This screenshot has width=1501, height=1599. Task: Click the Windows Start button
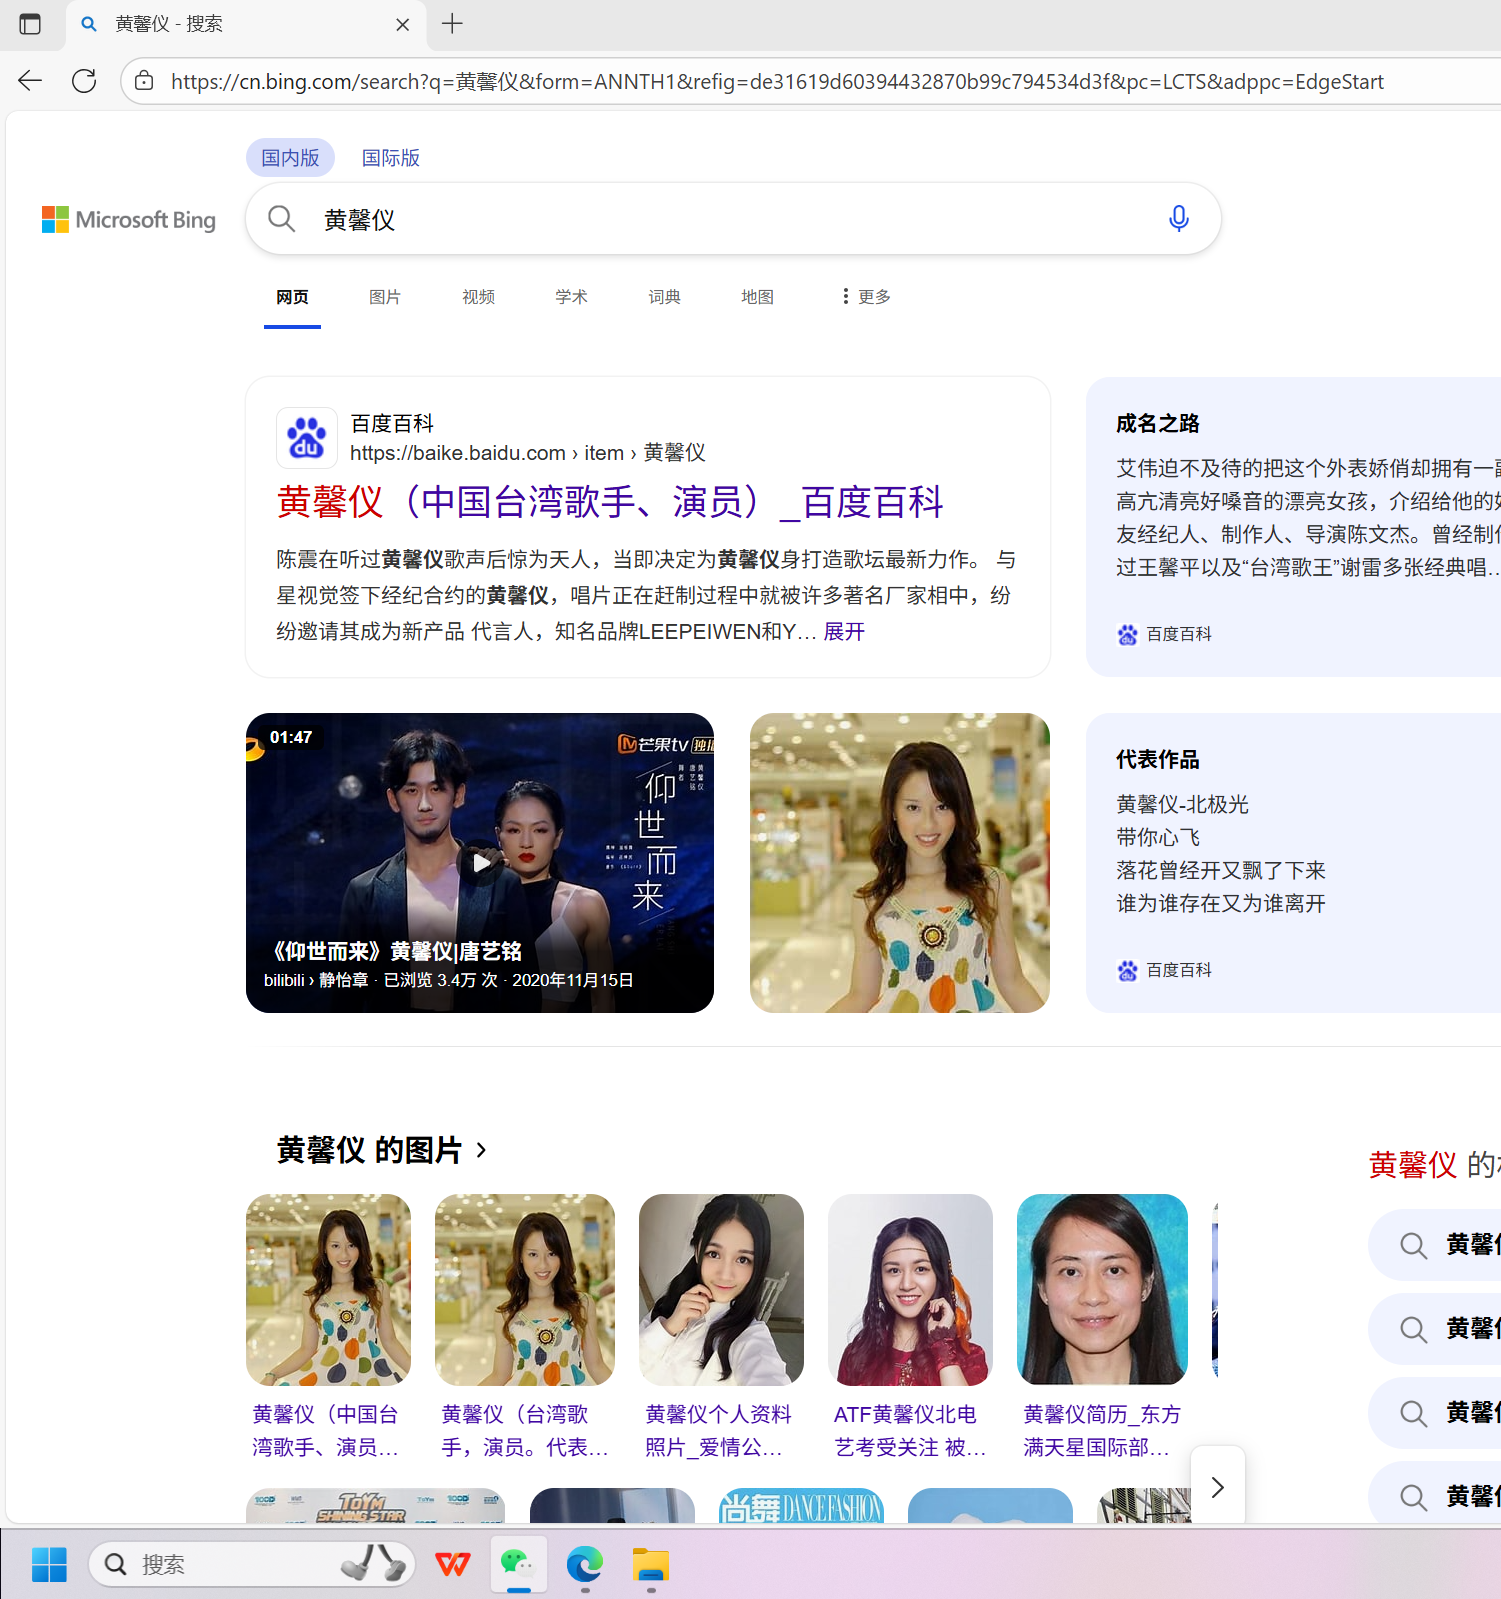coord(49,1564)
